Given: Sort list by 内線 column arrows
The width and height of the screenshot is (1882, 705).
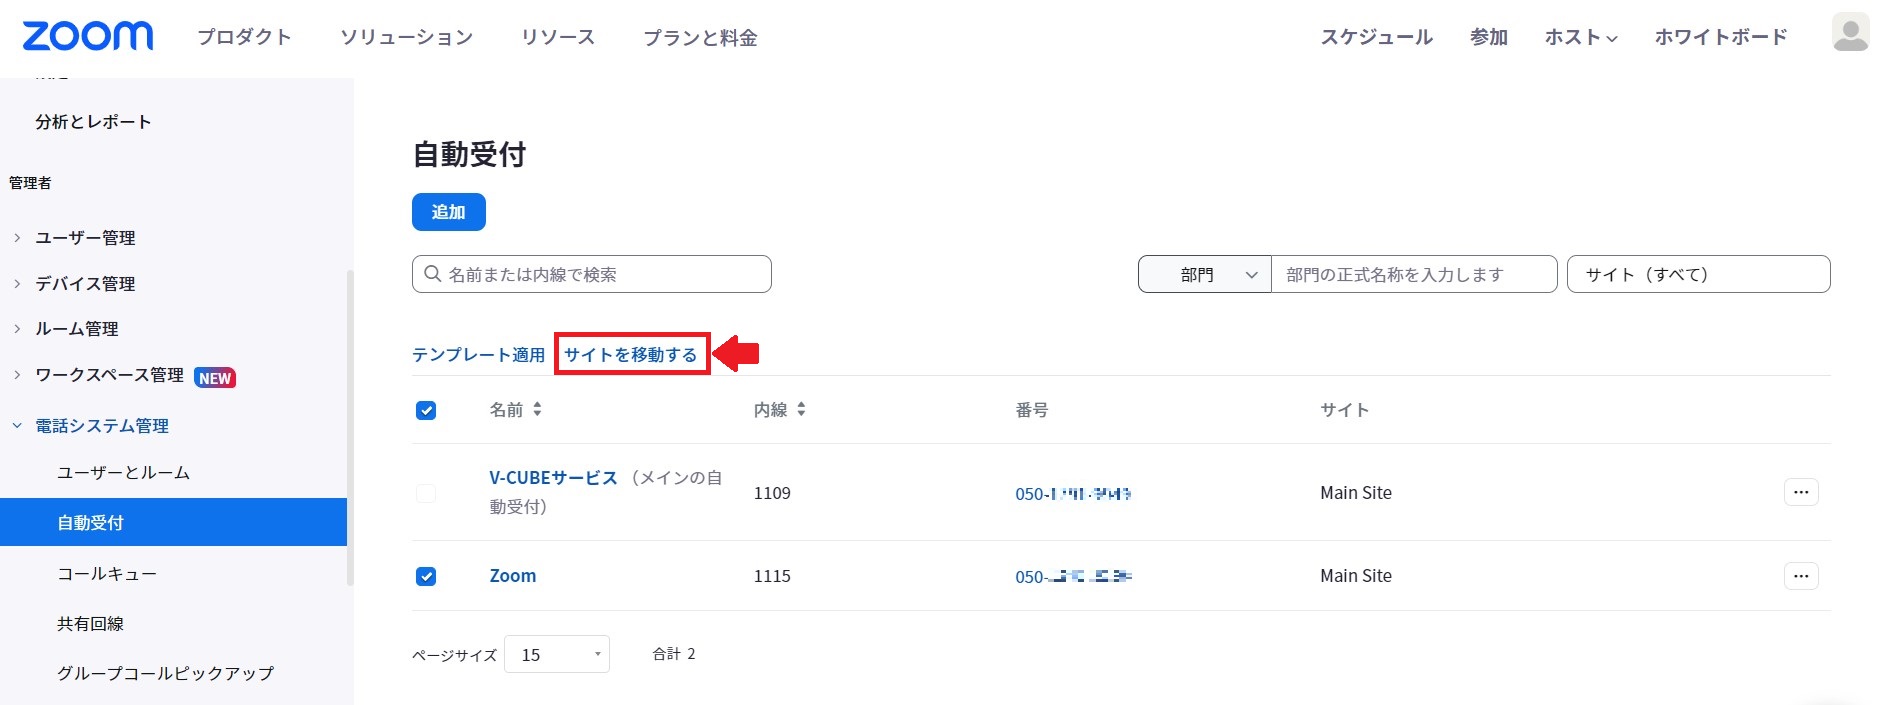Looking at the screenshot, I should point(801,410).
